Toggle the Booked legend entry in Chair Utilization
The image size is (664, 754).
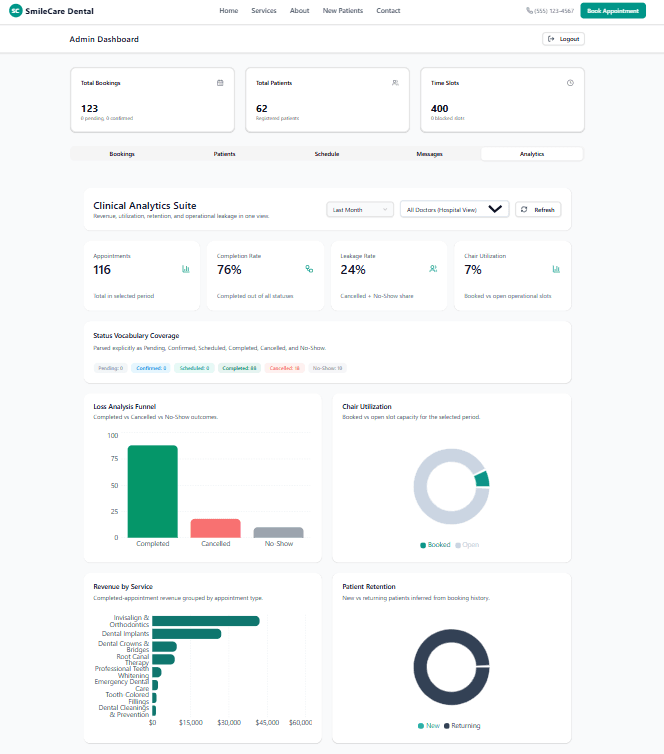tap(435, 545)
